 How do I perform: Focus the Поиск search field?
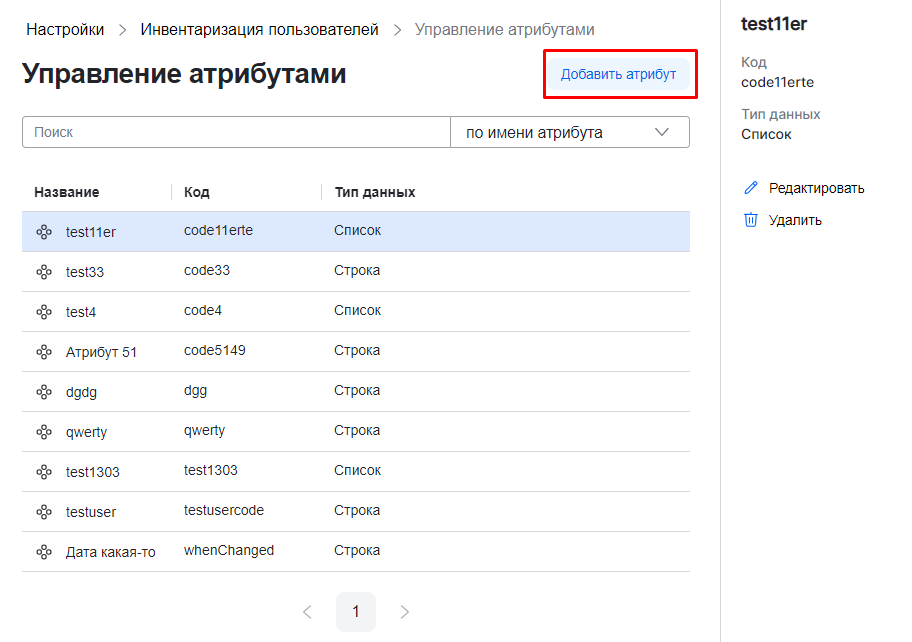236,132
